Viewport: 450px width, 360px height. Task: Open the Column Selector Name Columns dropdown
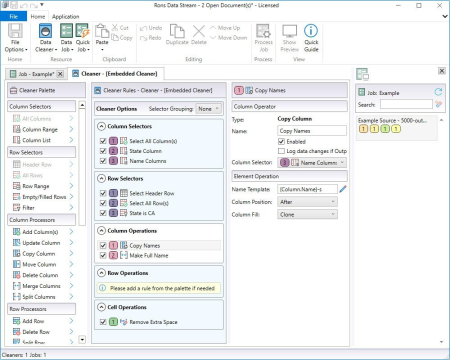(312, 163)
